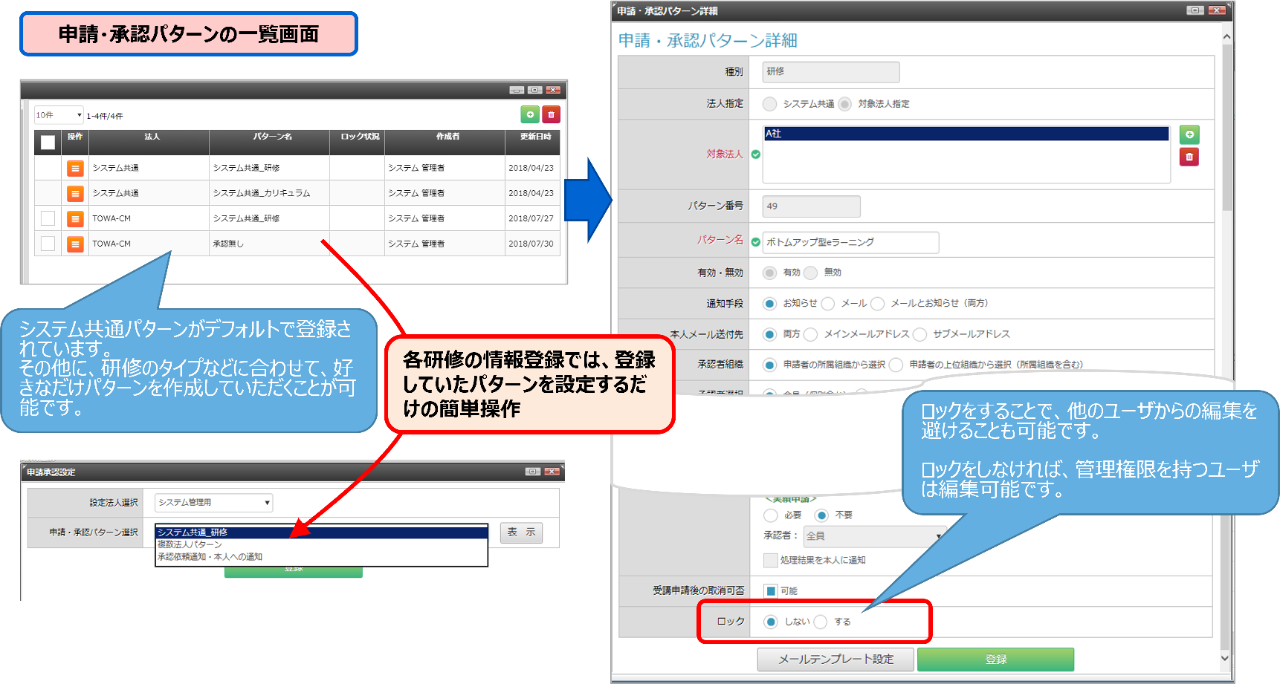Image resolution: width=1280 pixels, height=684 pixels.
Task: Open operation menu for 承認無し row
Action: (x=75, y=243)
